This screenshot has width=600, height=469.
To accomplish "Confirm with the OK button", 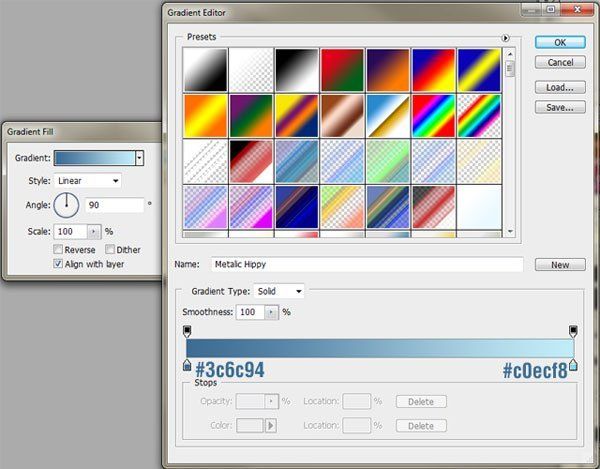I will click(x=560, y=42).
